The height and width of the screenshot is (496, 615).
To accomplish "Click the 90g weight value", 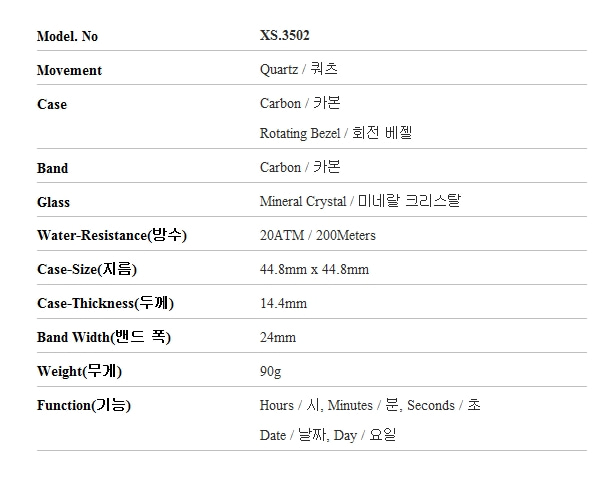I will (x=270, y=372).
